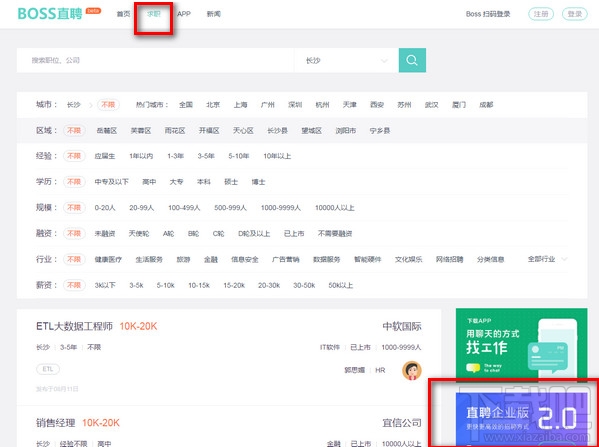
Task: Select 不限 in the 薪资 row
Action: coord(74,285)
